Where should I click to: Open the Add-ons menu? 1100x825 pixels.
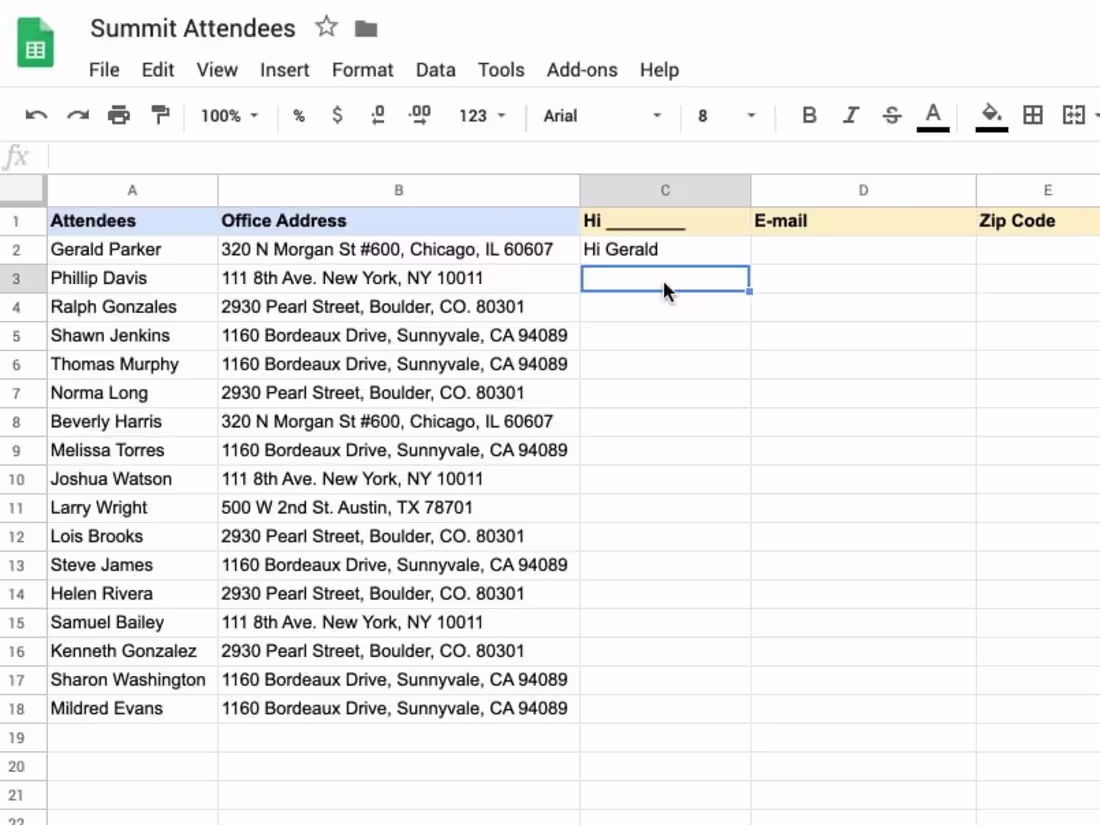(582, 70)
